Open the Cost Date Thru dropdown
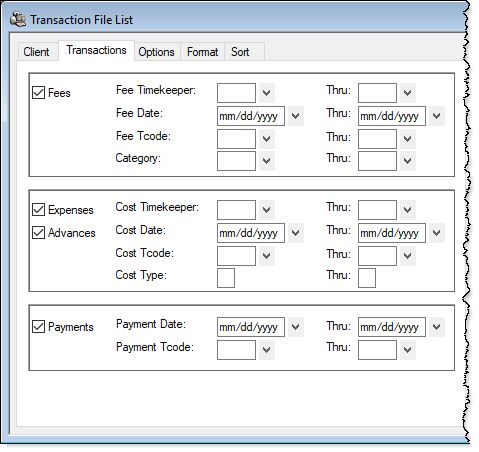This screenshot has height=452, width=479. point(437,233)
